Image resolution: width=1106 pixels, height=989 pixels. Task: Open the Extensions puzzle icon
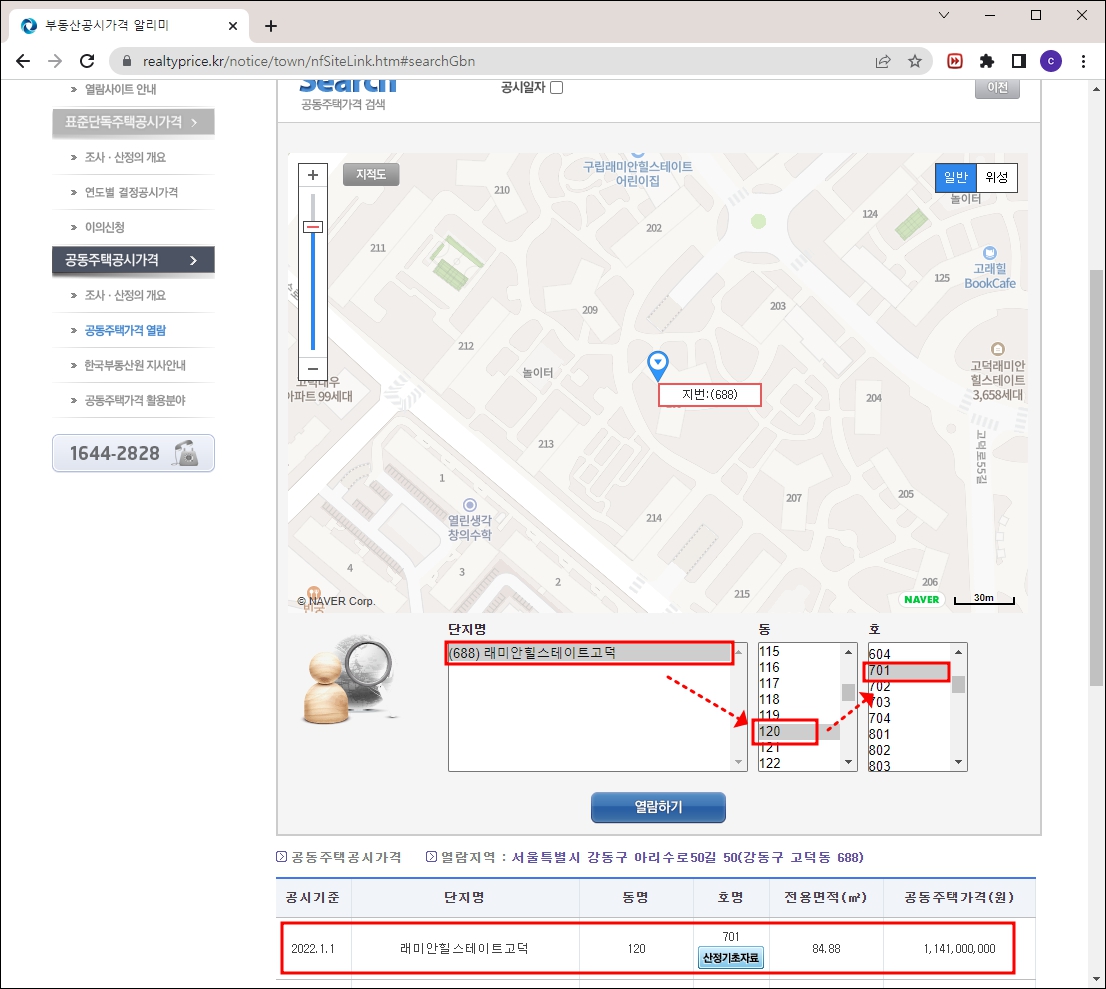pos(987,61)
